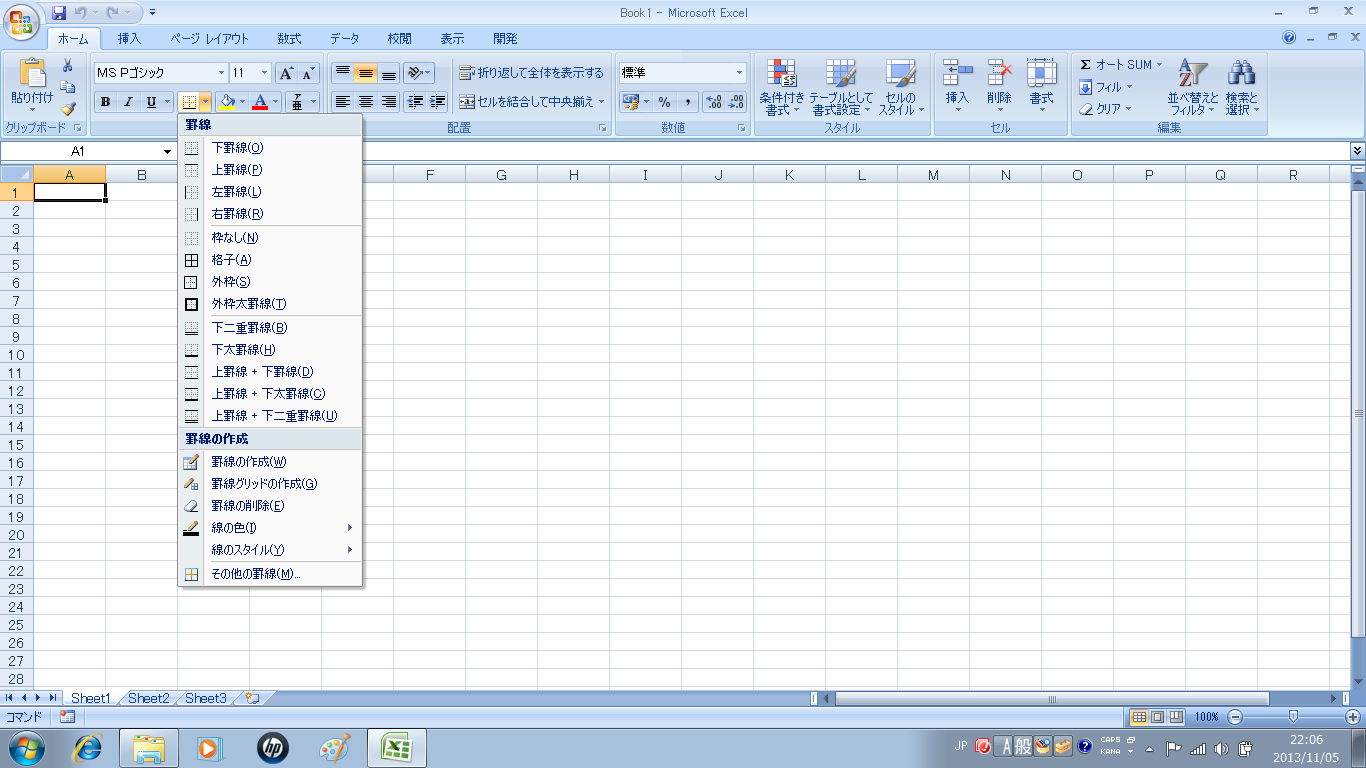Click the font color red swatch button
The height and width of the screenshot is (768, 1366).
pos(261,102)
